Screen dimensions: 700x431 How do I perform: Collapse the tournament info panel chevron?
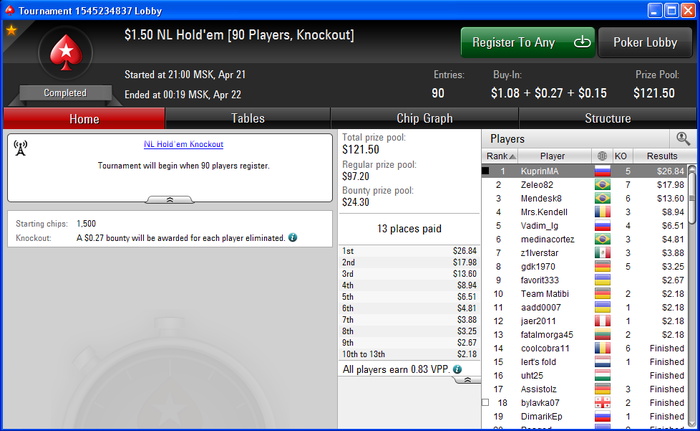(x=170, y=200)
